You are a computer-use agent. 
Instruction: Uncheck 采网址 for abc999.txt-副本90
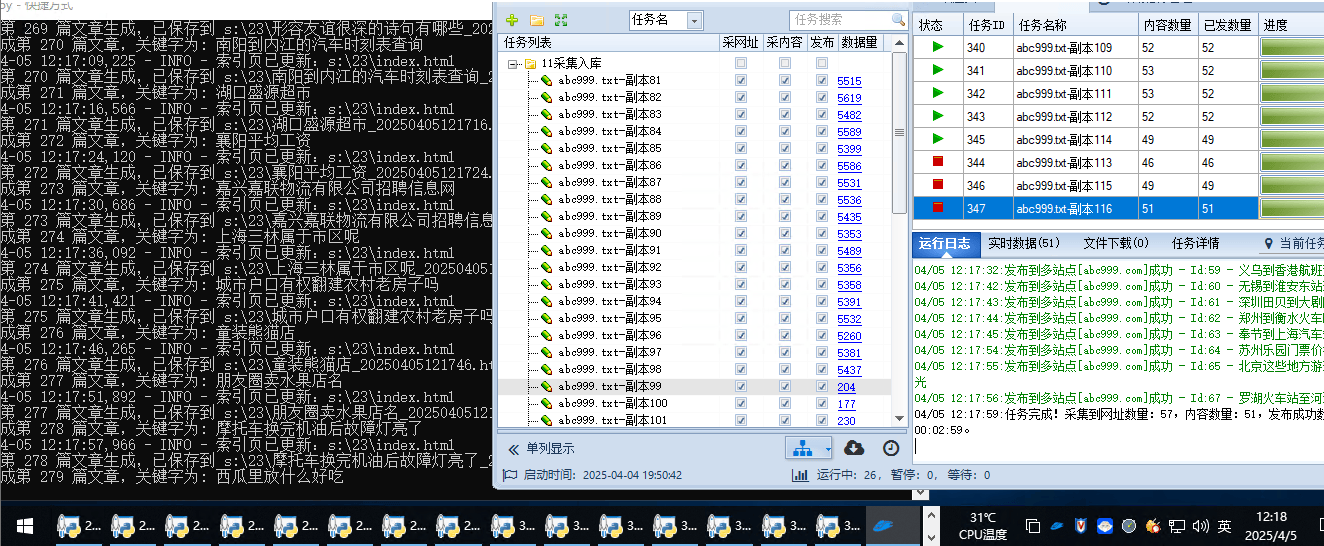pyautogui.click(x=740, y=234)
